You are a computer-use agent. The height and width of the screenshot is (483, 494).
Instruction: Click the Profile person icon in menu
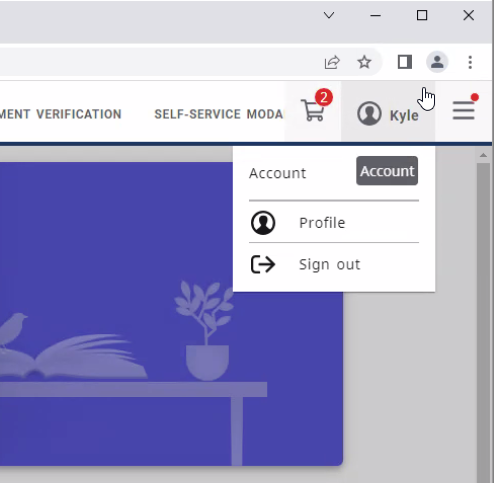tap(263, 223)
